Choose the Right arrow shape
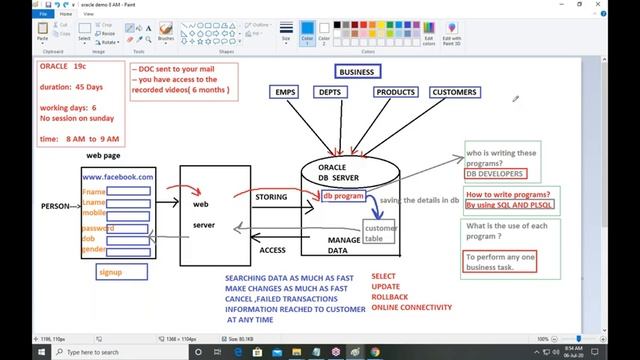Screen dimensions: 640x360 216,33
